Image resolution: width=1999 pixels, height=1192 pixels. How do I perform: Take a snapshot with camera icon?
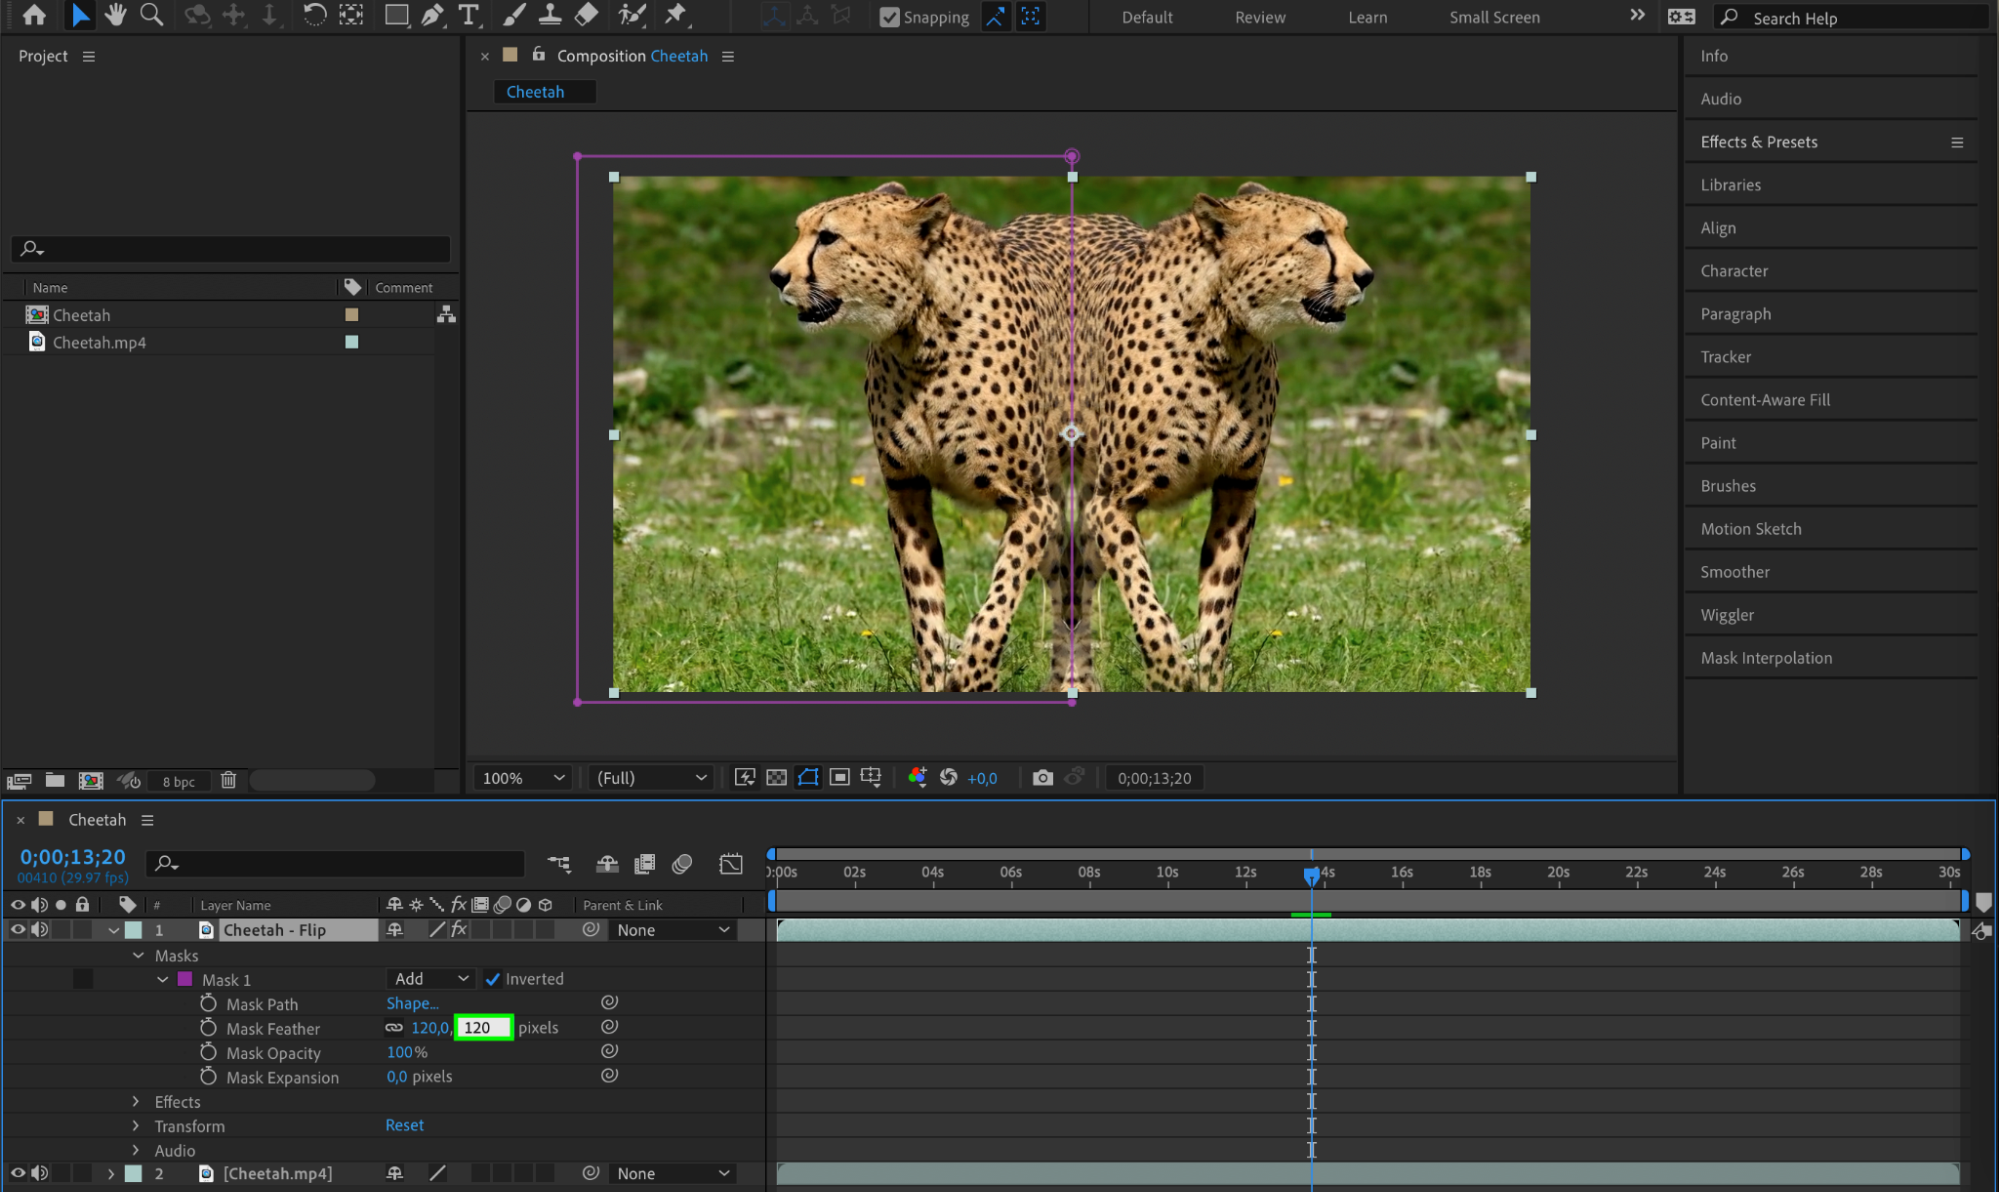pyautogui.click(x=1042, y=778)
